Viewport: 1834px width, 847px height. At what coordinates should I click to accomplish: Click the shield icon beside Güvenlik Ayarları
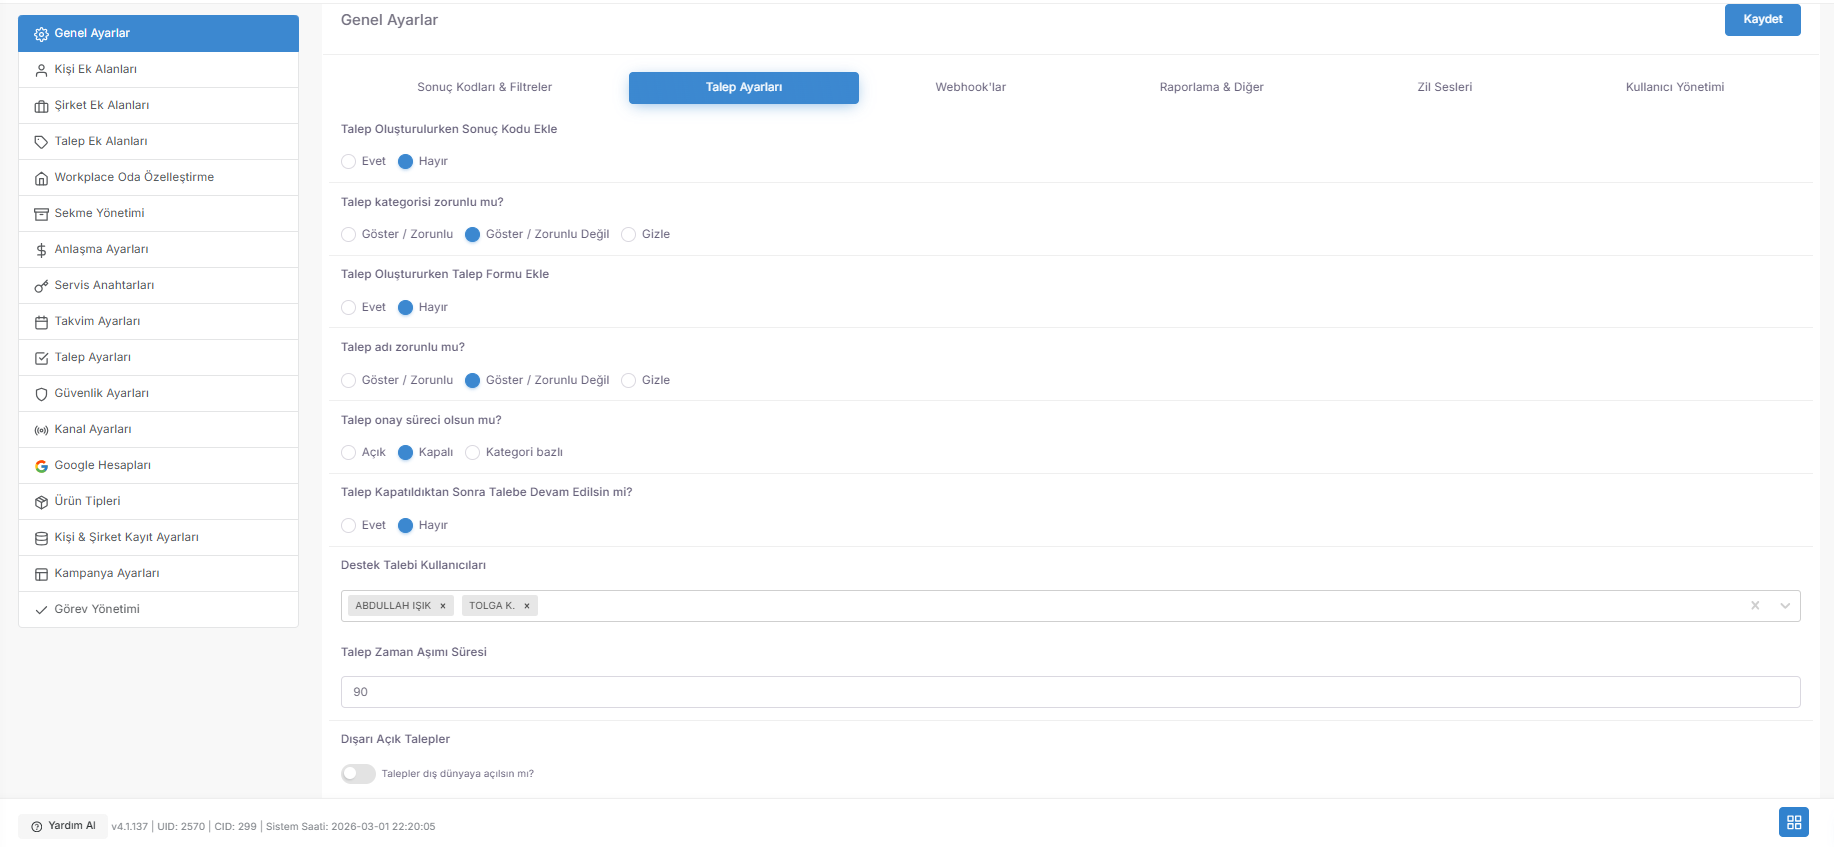click(x=41, y=394)
